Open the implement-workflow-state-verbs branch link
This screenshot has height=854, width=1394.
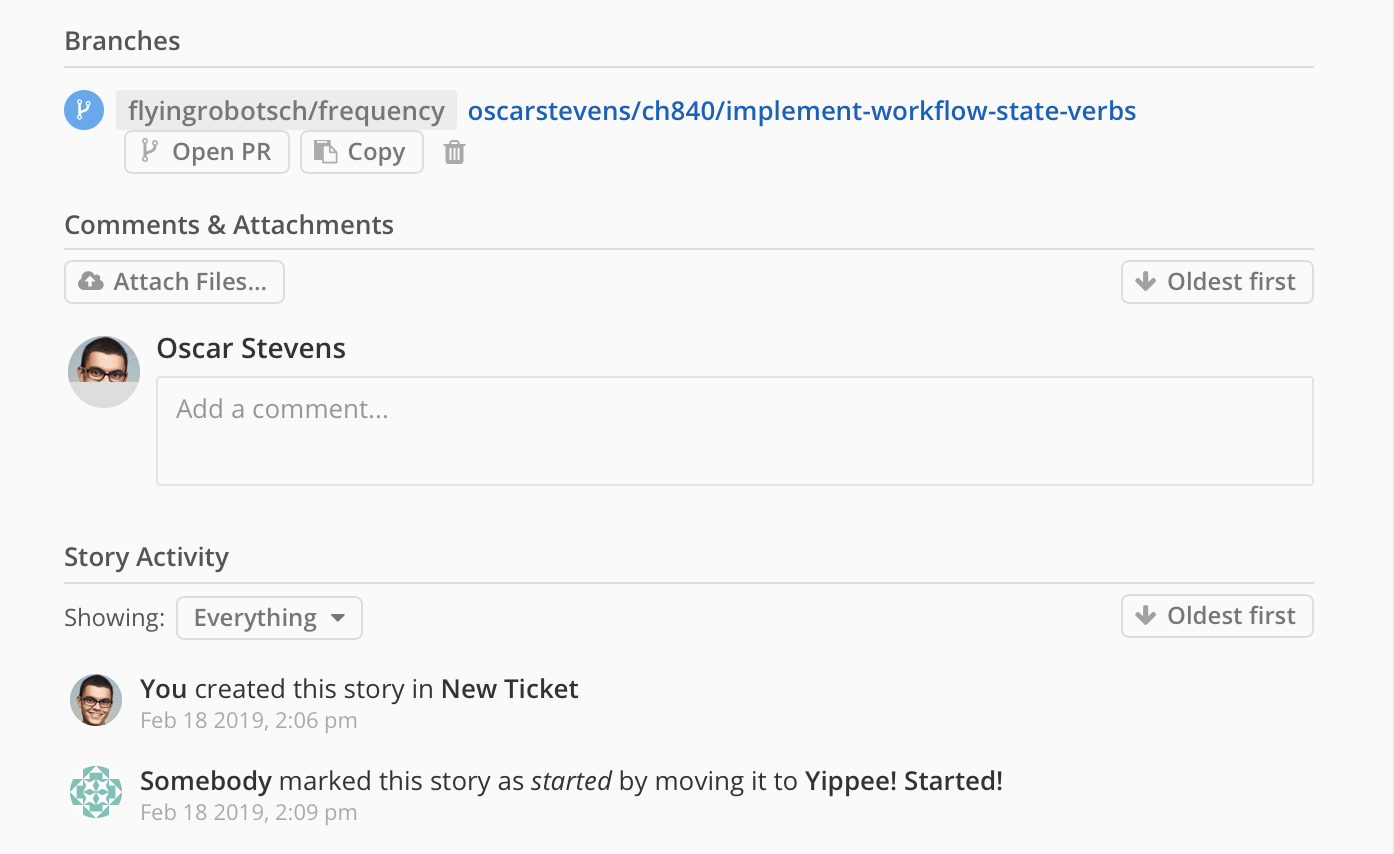[802, 111]
